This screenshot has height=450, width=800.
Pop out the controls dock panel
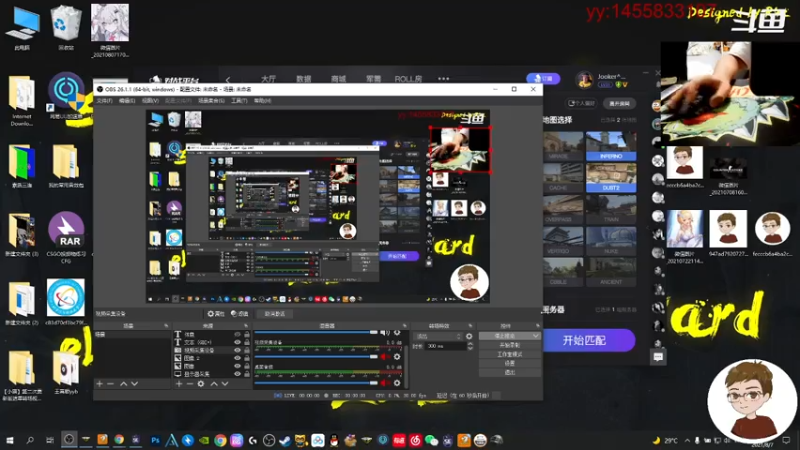[x=538, y=326]
